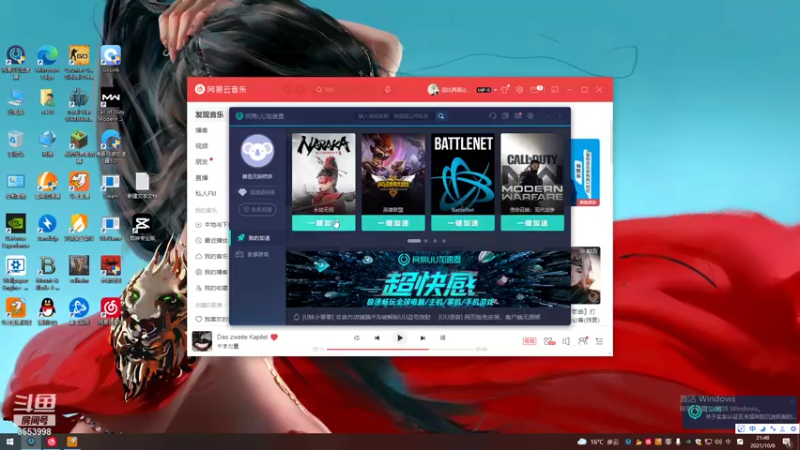This screenshot has width=800, height=450.
Task: Skip to the next track in NetEase music
Action: (422, 338)
